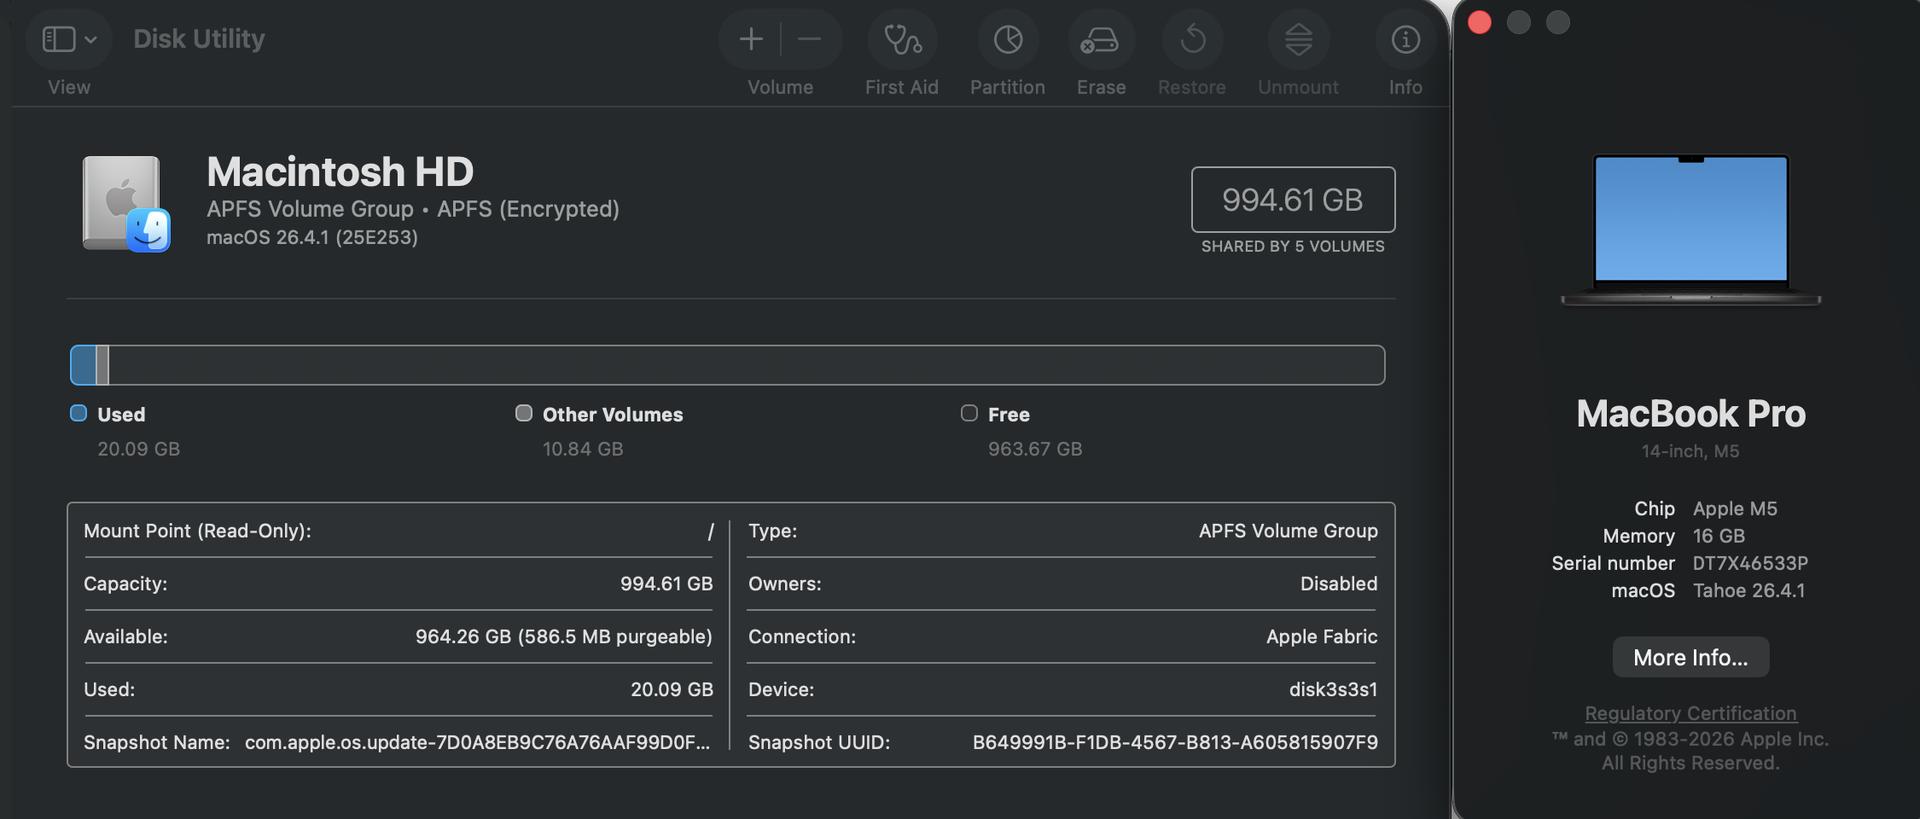Select the Used row value in details table
The height and width of the screenshot is (819, 1920).
click(x=672, y=690)
